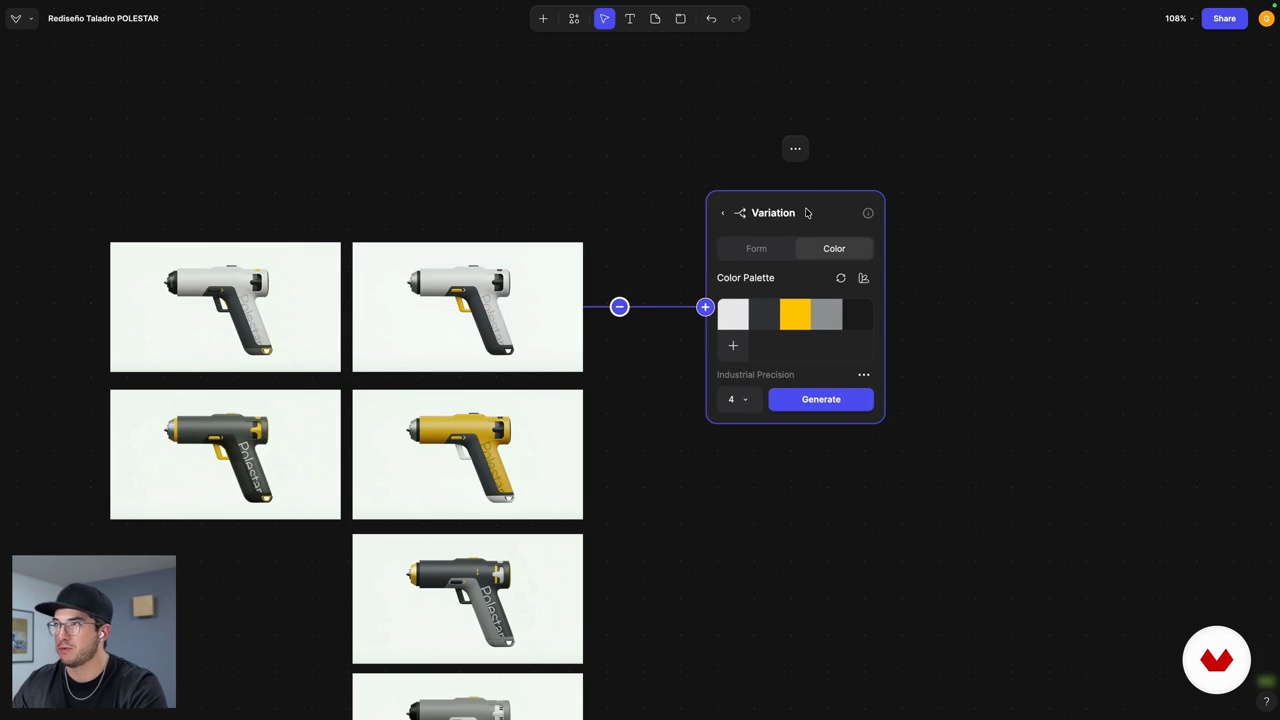Add a new color to the palette

click(733, 346)
